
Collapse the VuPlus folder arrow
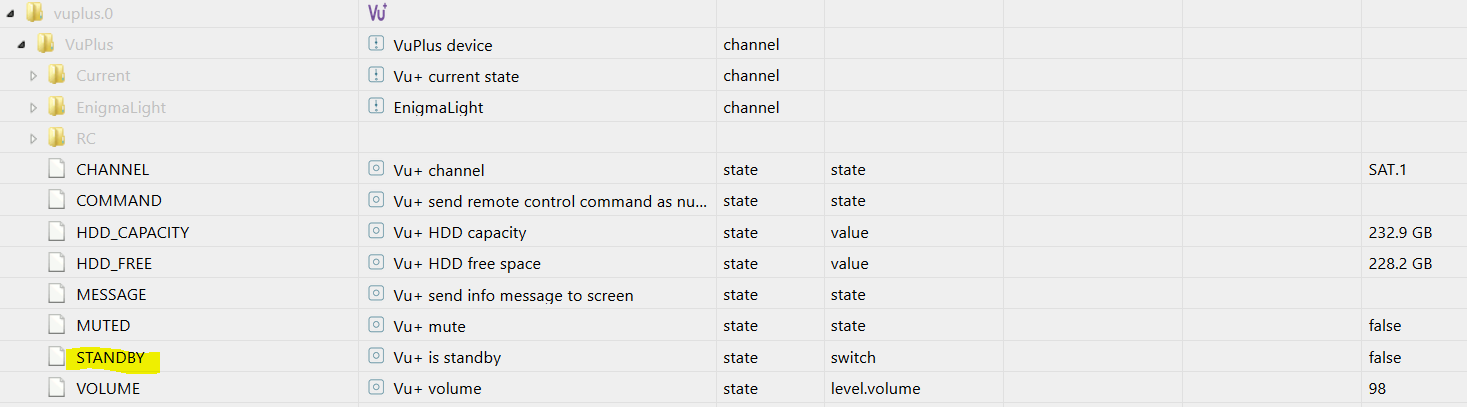pyautogui.click(x=21, y=45)
